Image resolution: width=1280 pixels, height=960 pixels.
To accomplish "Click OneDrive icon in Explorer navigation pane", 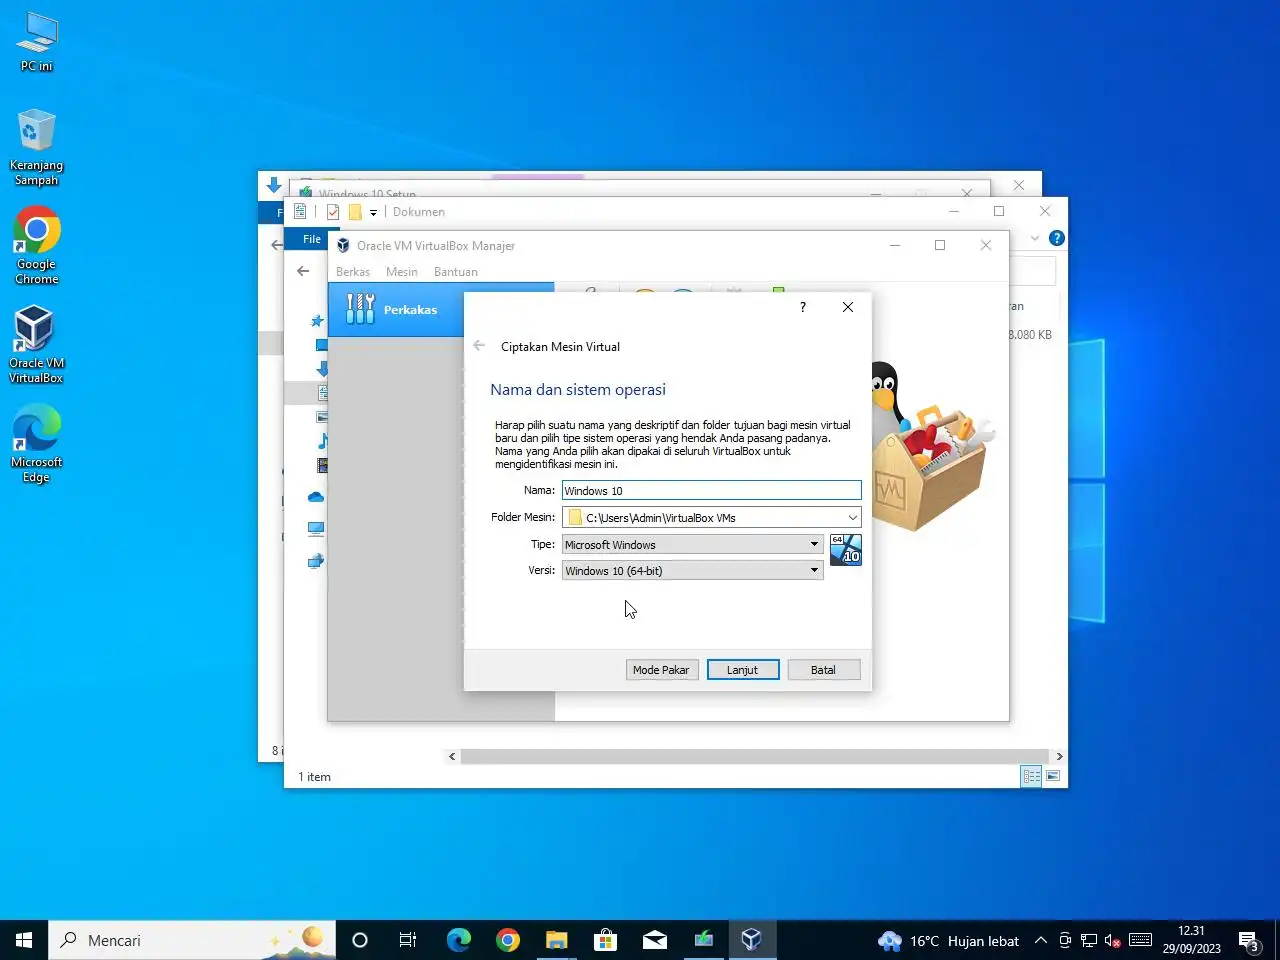I will pyautogui.click(x=316, y=497).
